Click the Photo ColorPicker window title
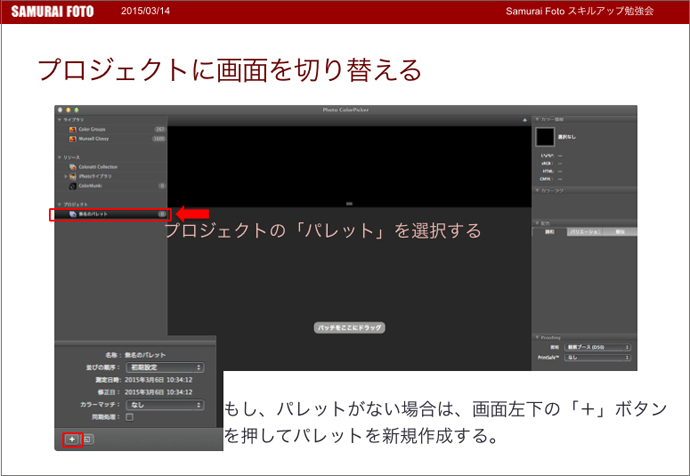Viewport: 690px width, 476px height. [x=345, y=110]
